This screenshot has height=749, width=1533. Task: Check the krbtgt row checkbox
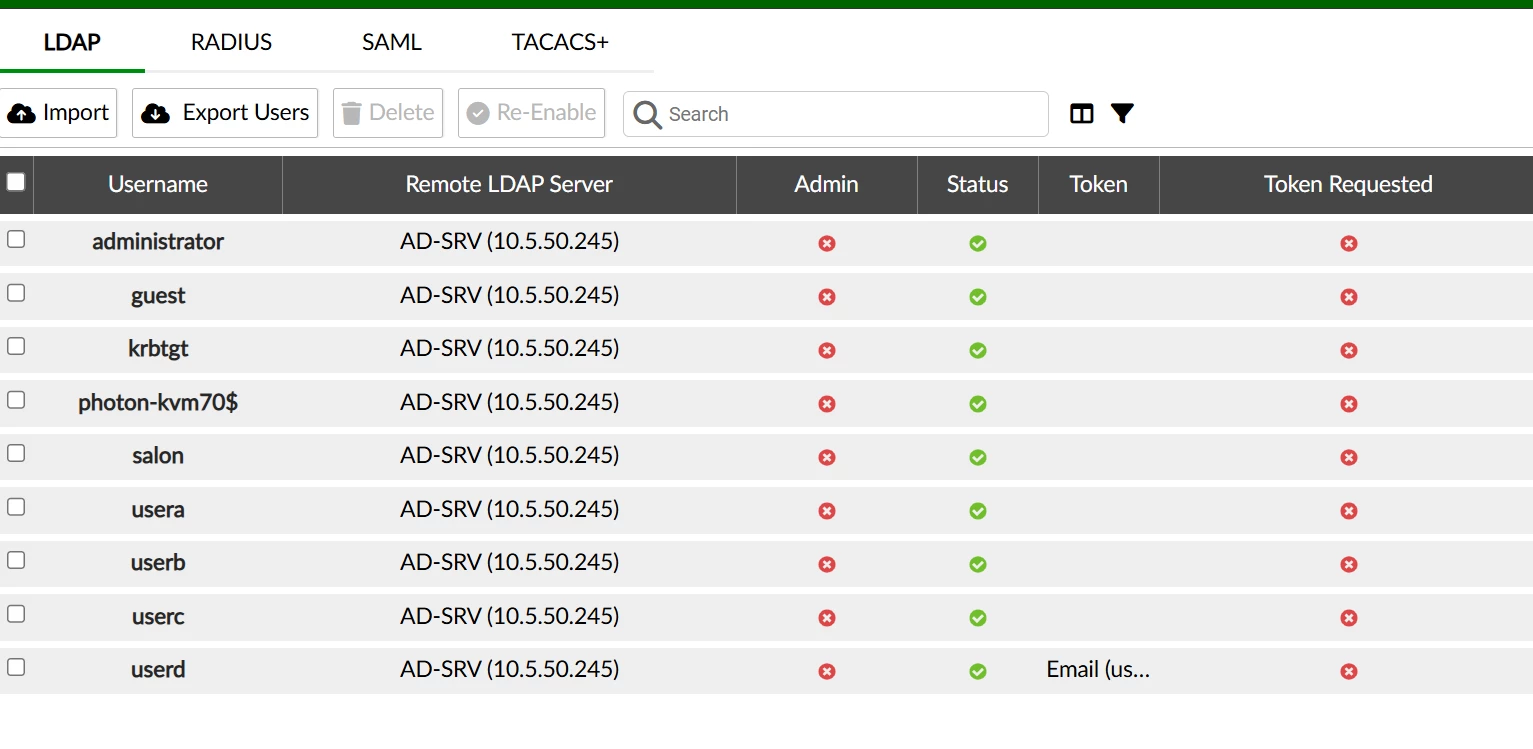(x=16, y=346)
